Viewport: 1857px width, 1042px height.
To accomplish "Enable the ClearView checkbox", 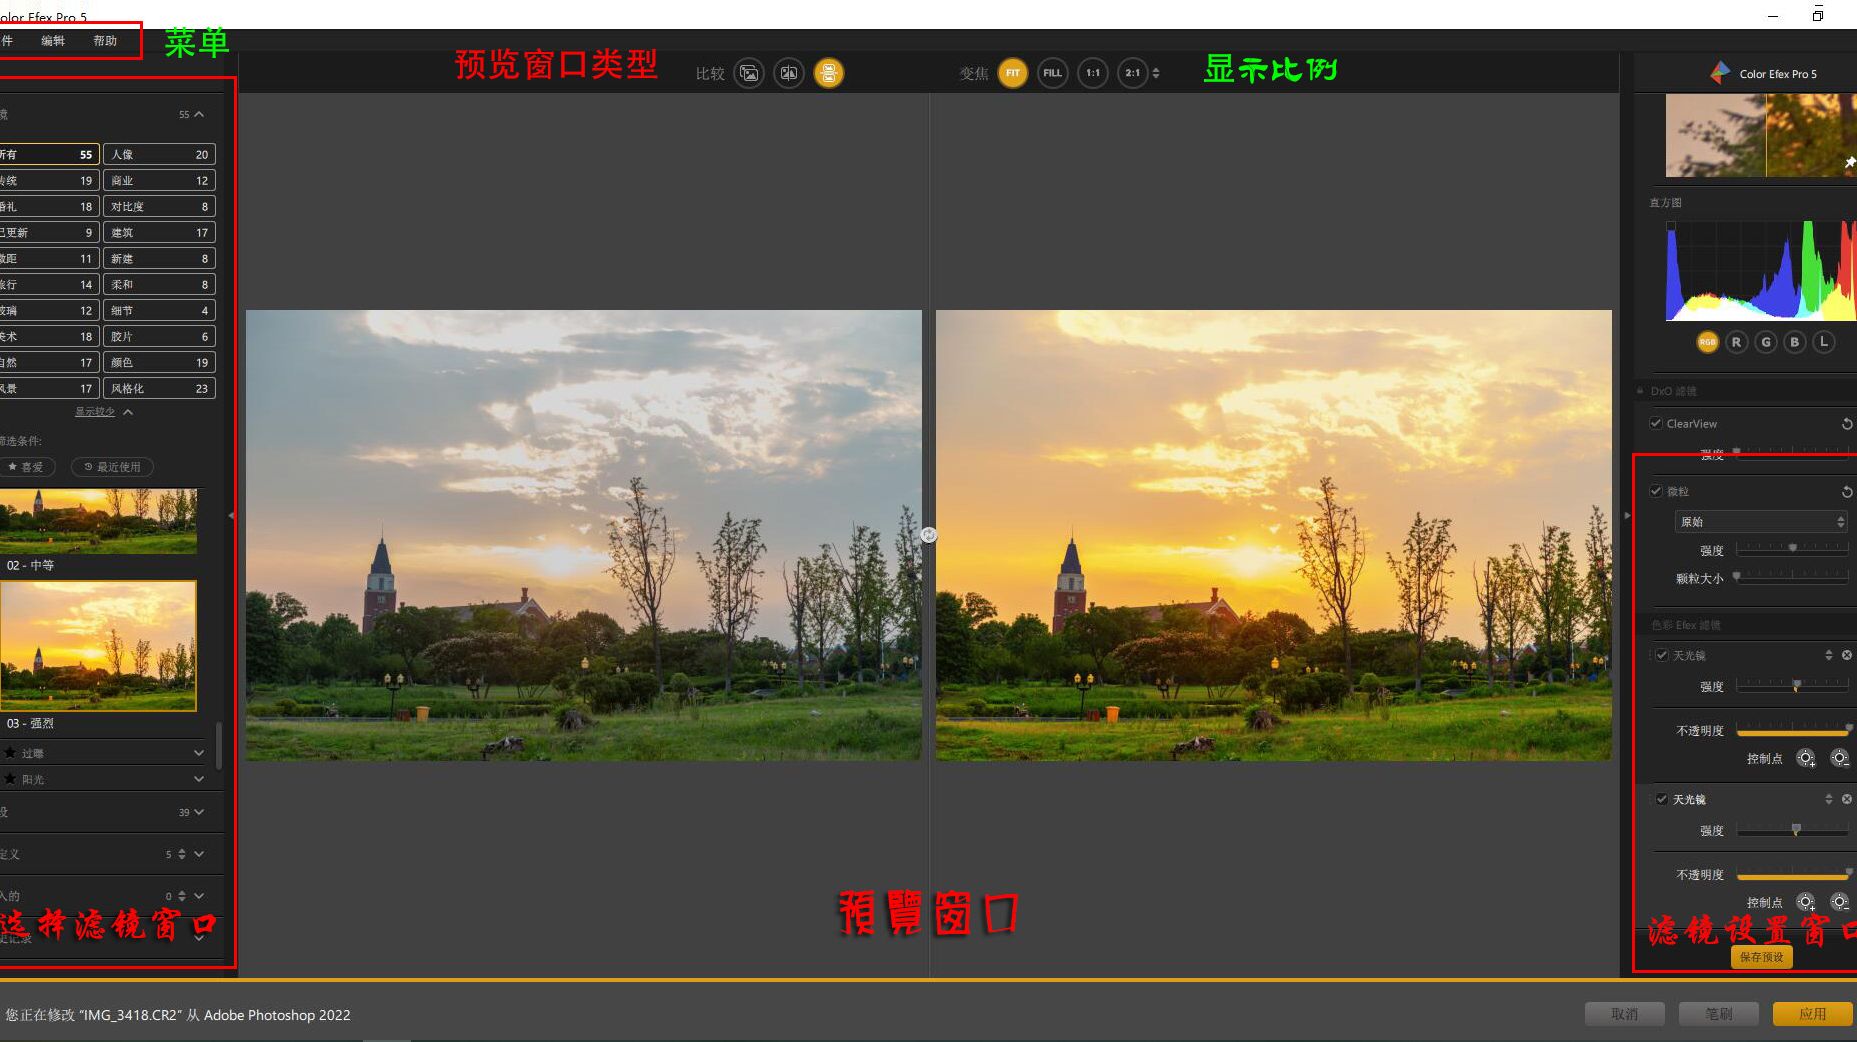I will coord(1657,423).
